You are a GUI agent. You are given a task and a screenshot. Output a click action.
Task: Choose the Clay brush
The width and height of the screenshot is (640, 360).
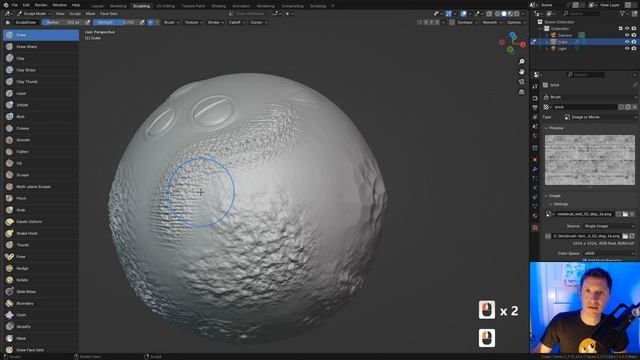[41, 58]
